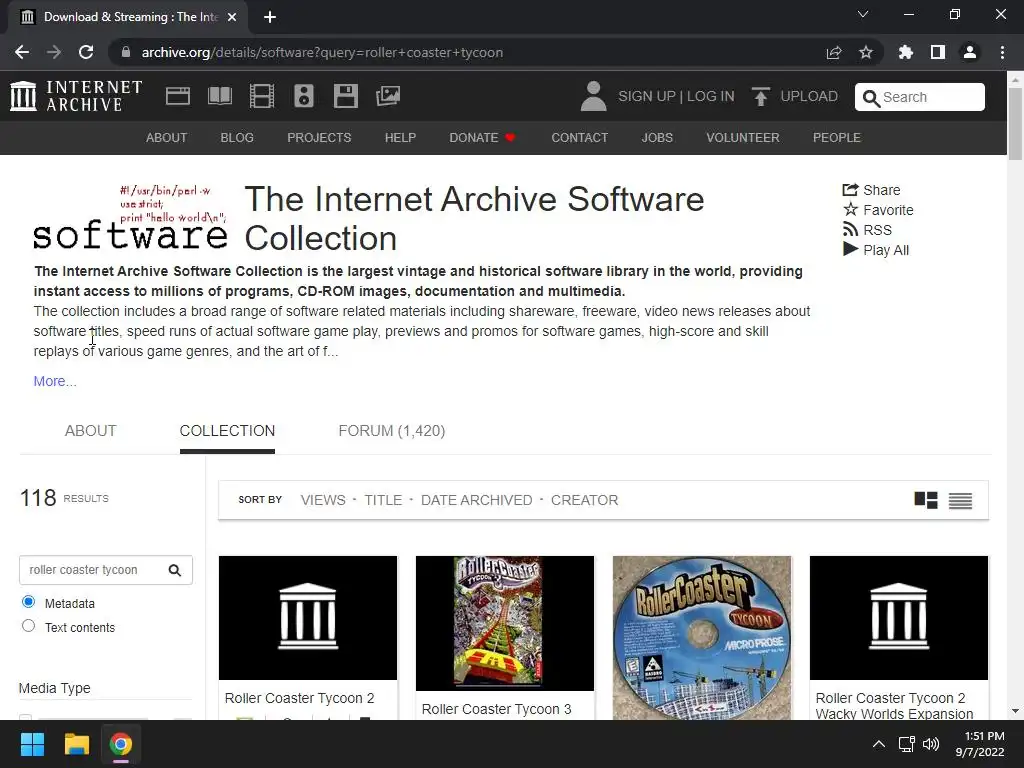Click the SIGN UP link

[x=647, y=96]
